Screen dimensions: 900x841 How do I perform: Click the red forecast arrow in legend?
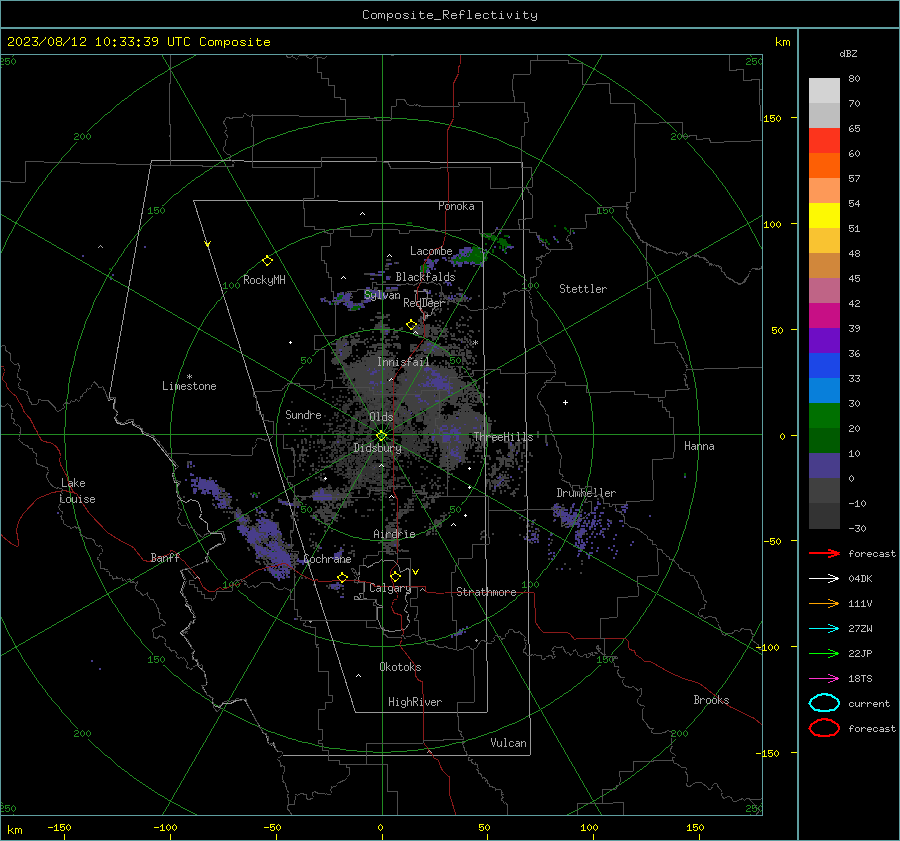pos(824,553)
